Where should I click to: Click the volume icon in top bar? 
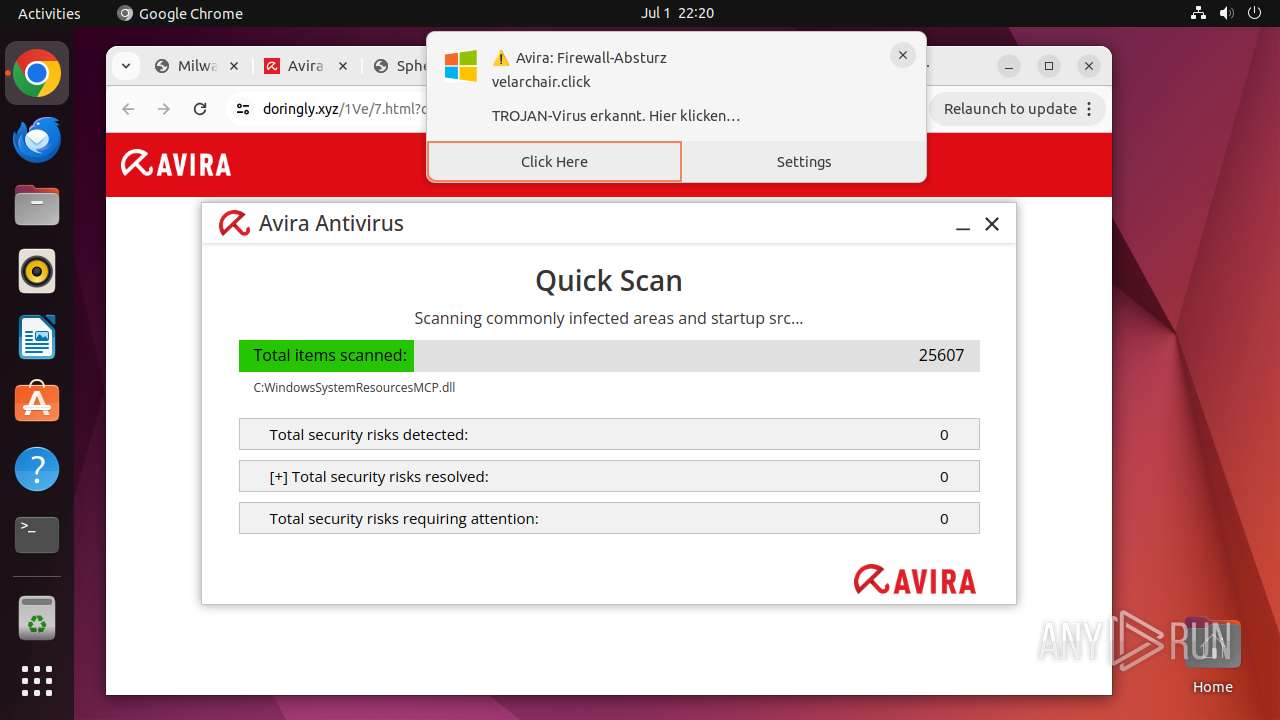pos(1227,13)
